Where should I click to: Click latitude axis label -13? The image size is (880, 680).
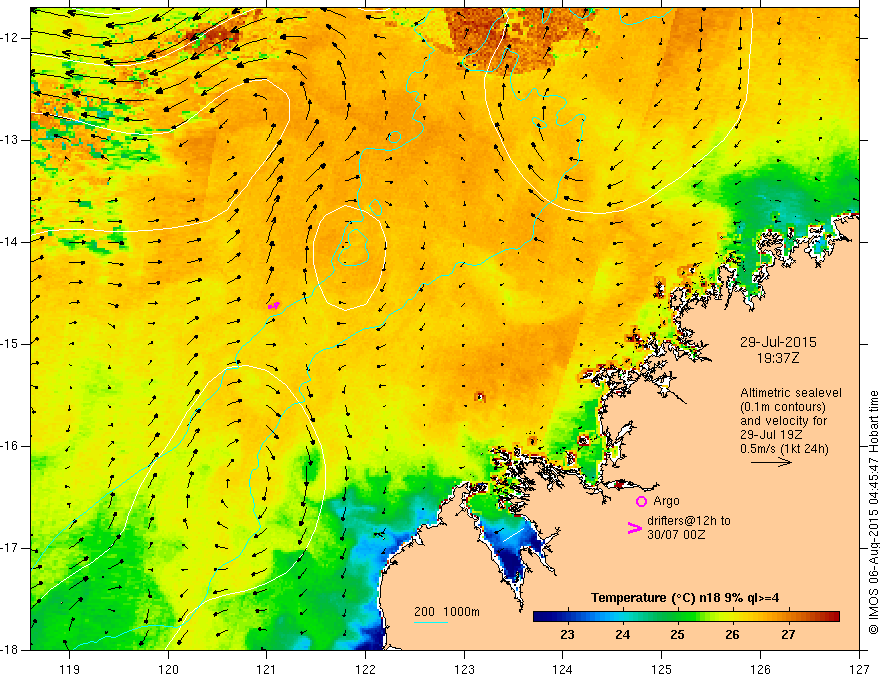coord(10,140)
